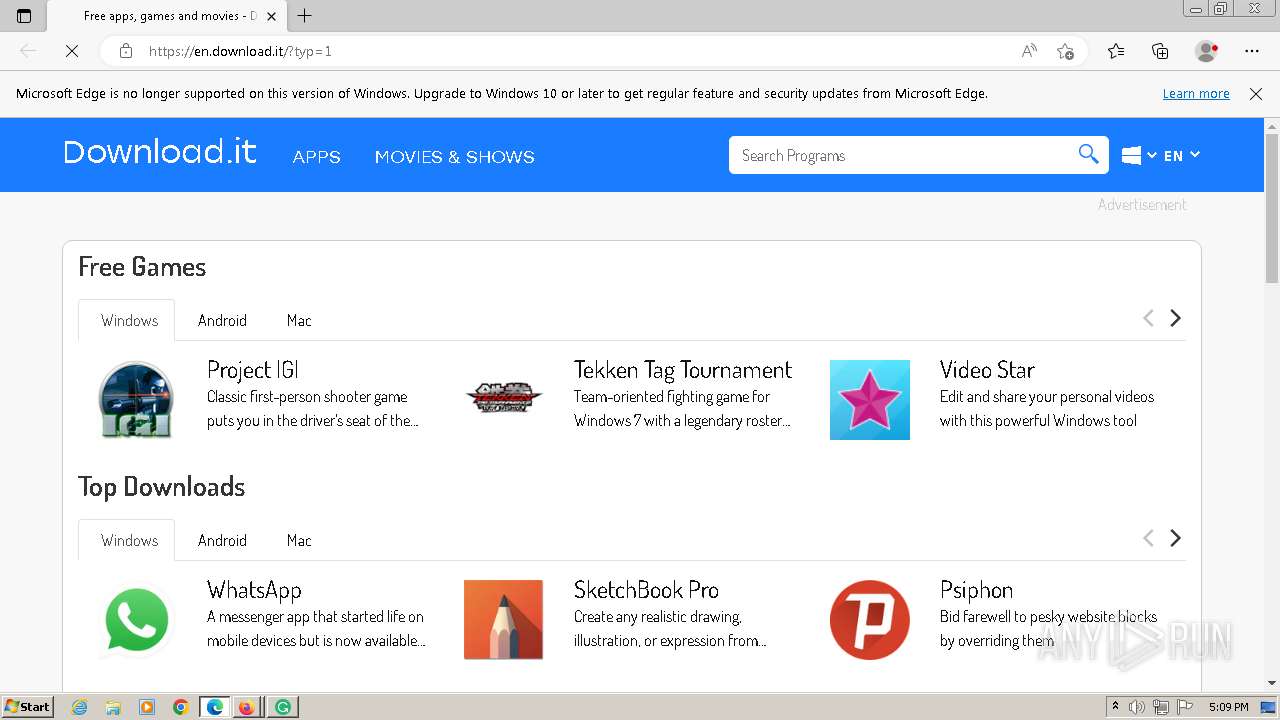Stop loading the page
The height and width of the screenshot is (720, 1280).
coord(72,51)
